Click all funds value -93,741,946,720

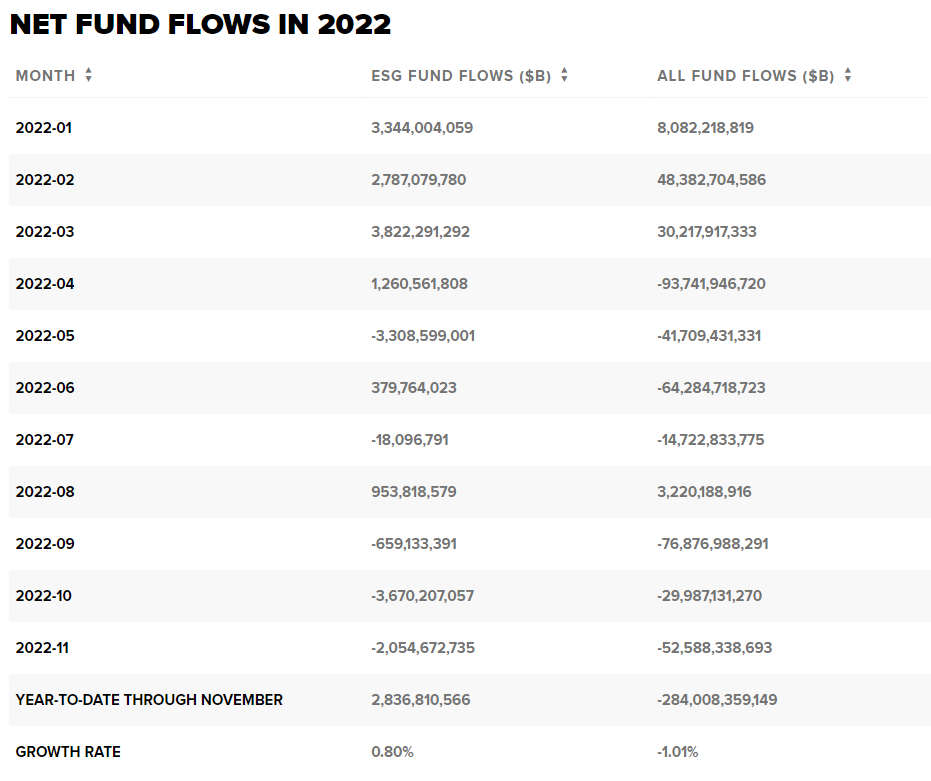tap(711, 284)
